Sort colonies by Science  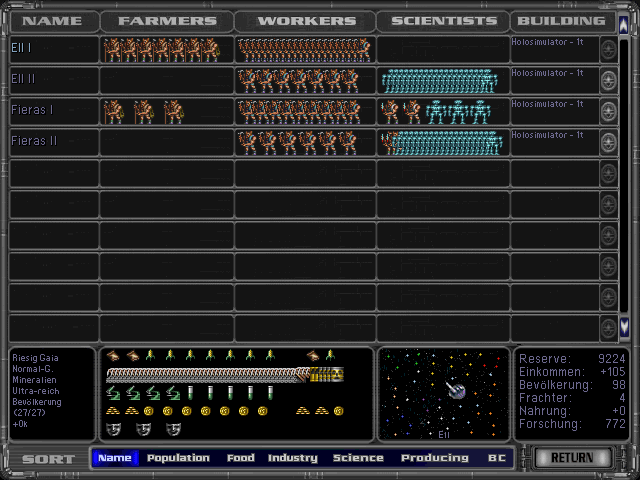pyautogui.click(x=358, y=458)
